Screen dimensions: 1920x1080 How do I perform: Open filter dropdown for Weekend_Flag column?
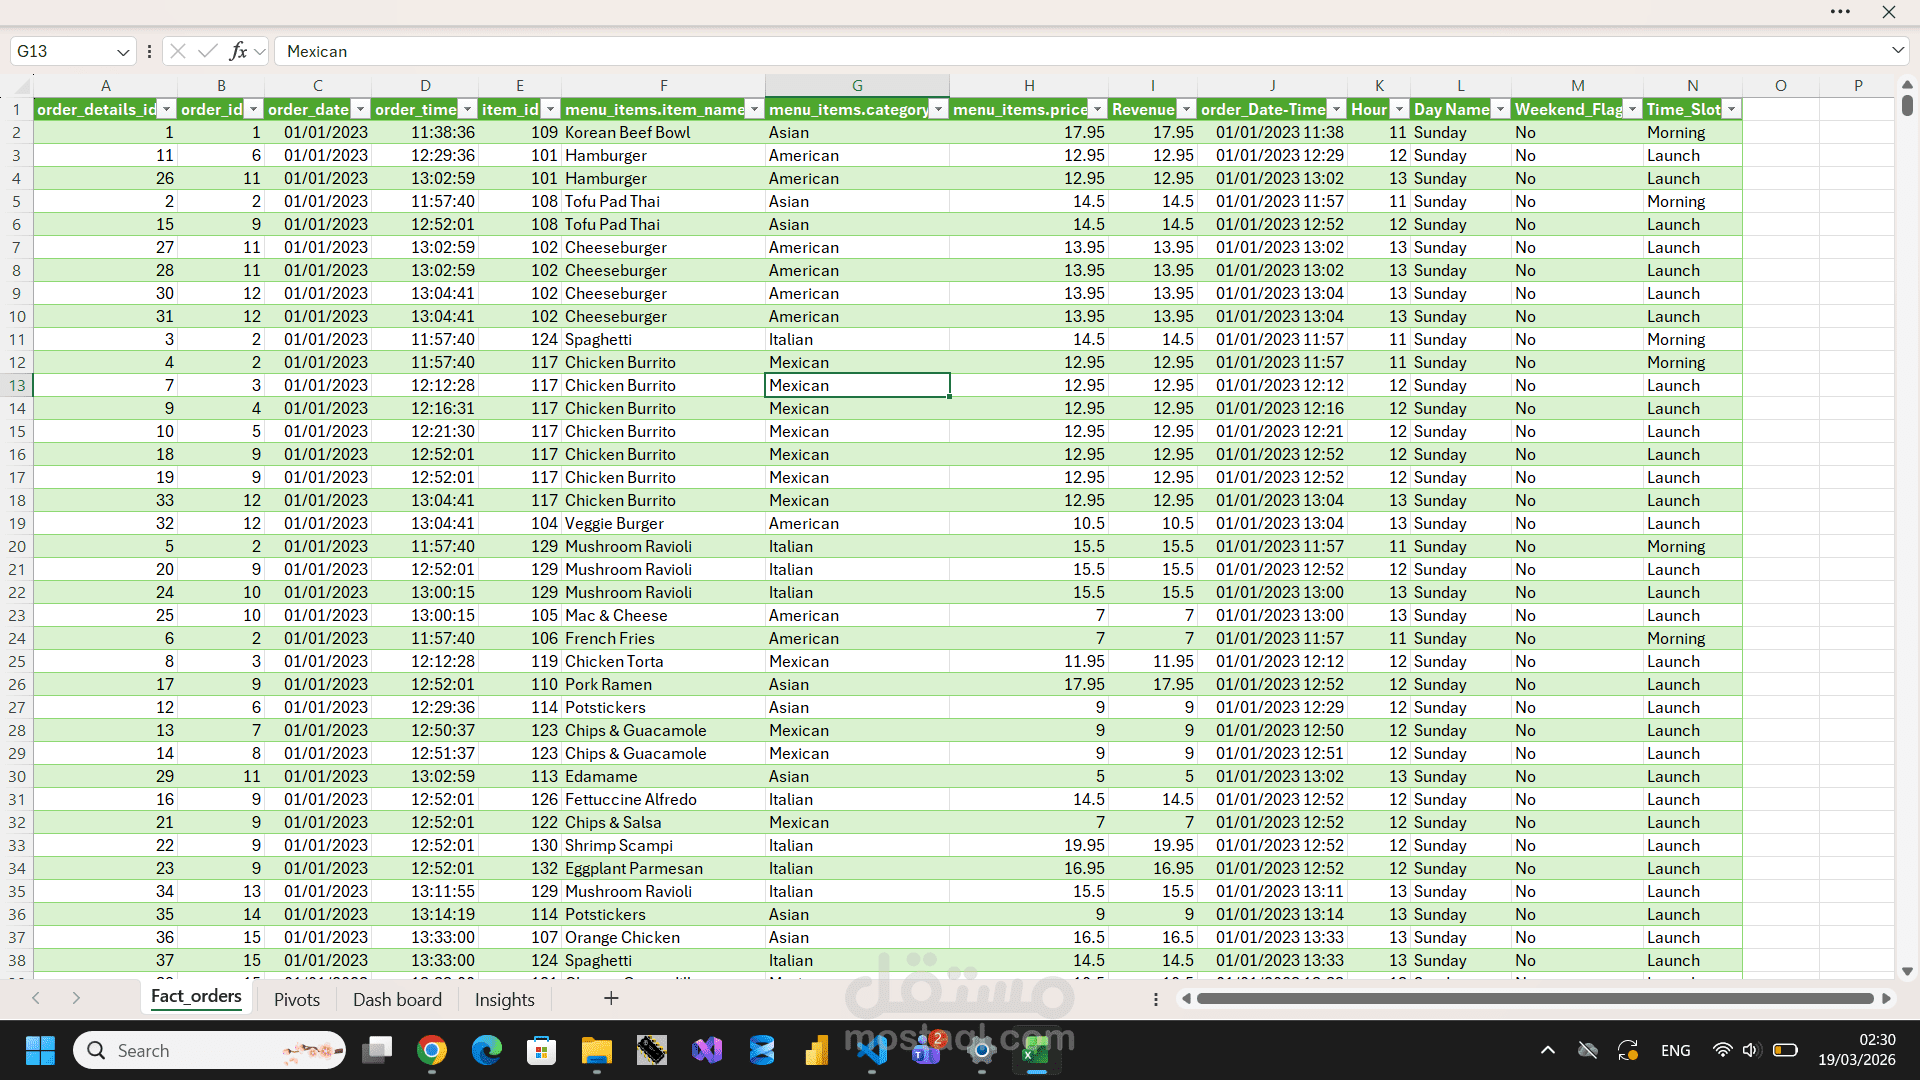[1632, 109]
